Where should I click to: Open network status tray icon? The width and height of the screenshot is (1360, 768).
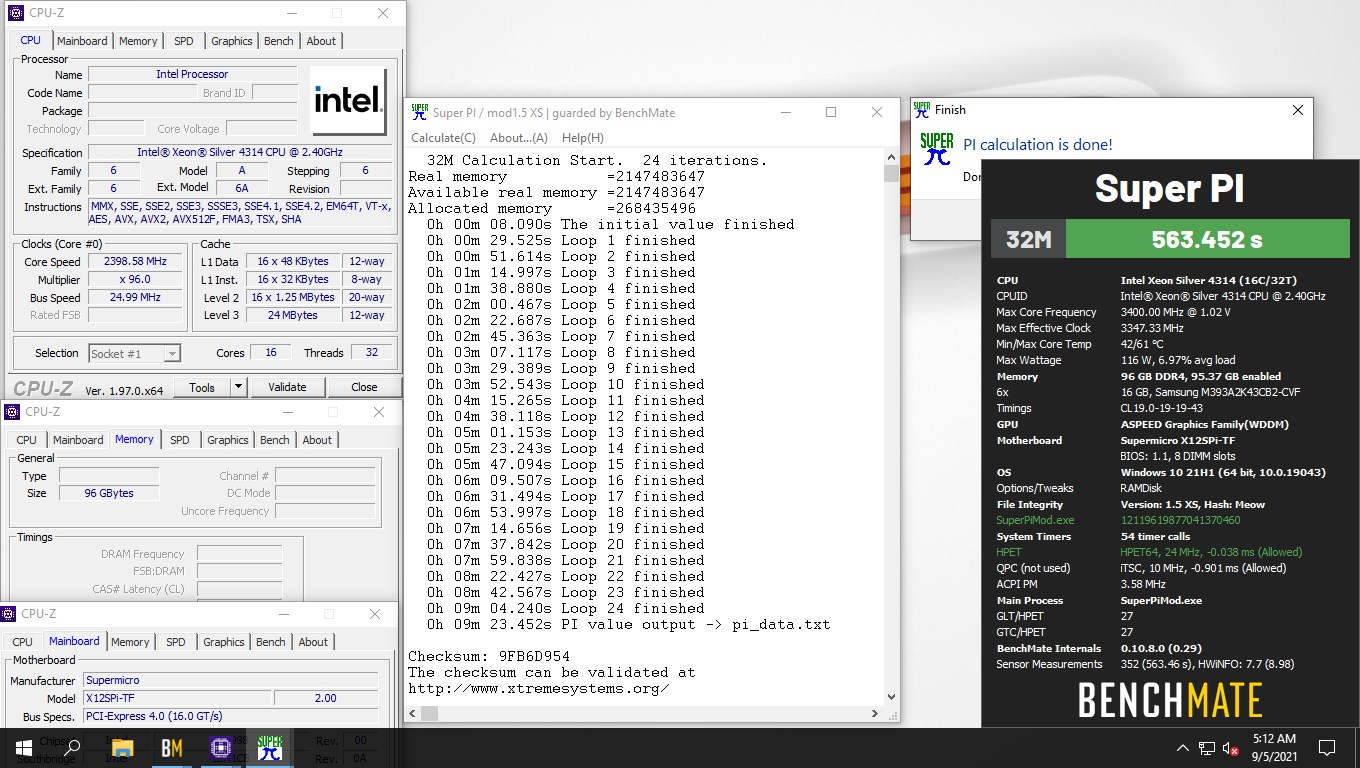click(x=1207, y=747)
